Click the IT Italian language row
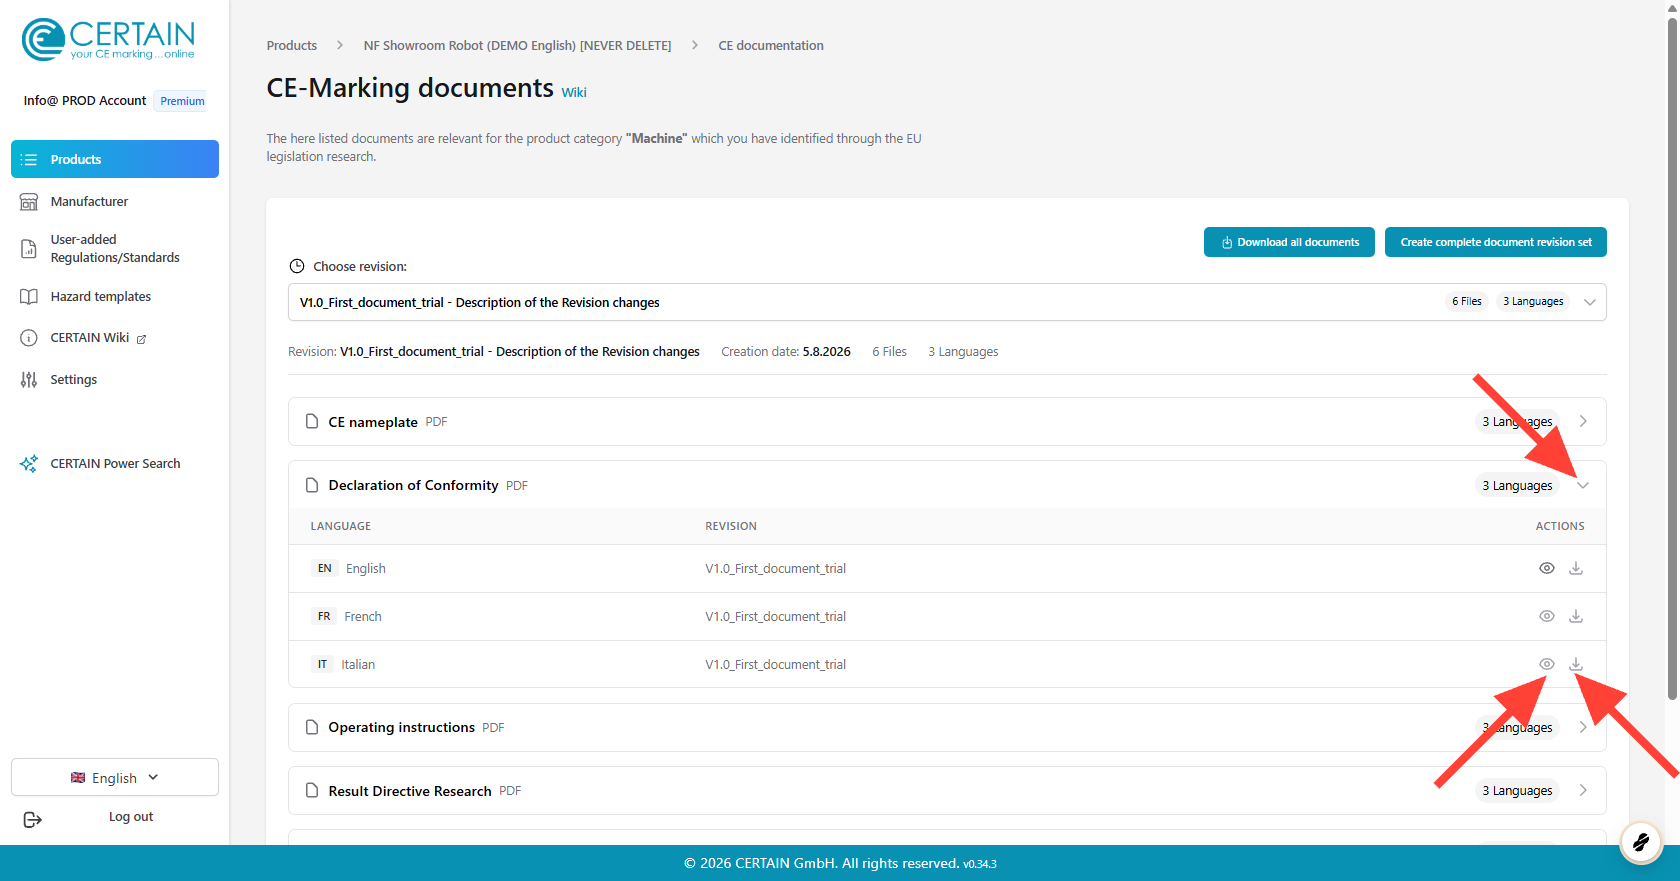This screenshot has width=1680, height=881. tap(947, 664)
